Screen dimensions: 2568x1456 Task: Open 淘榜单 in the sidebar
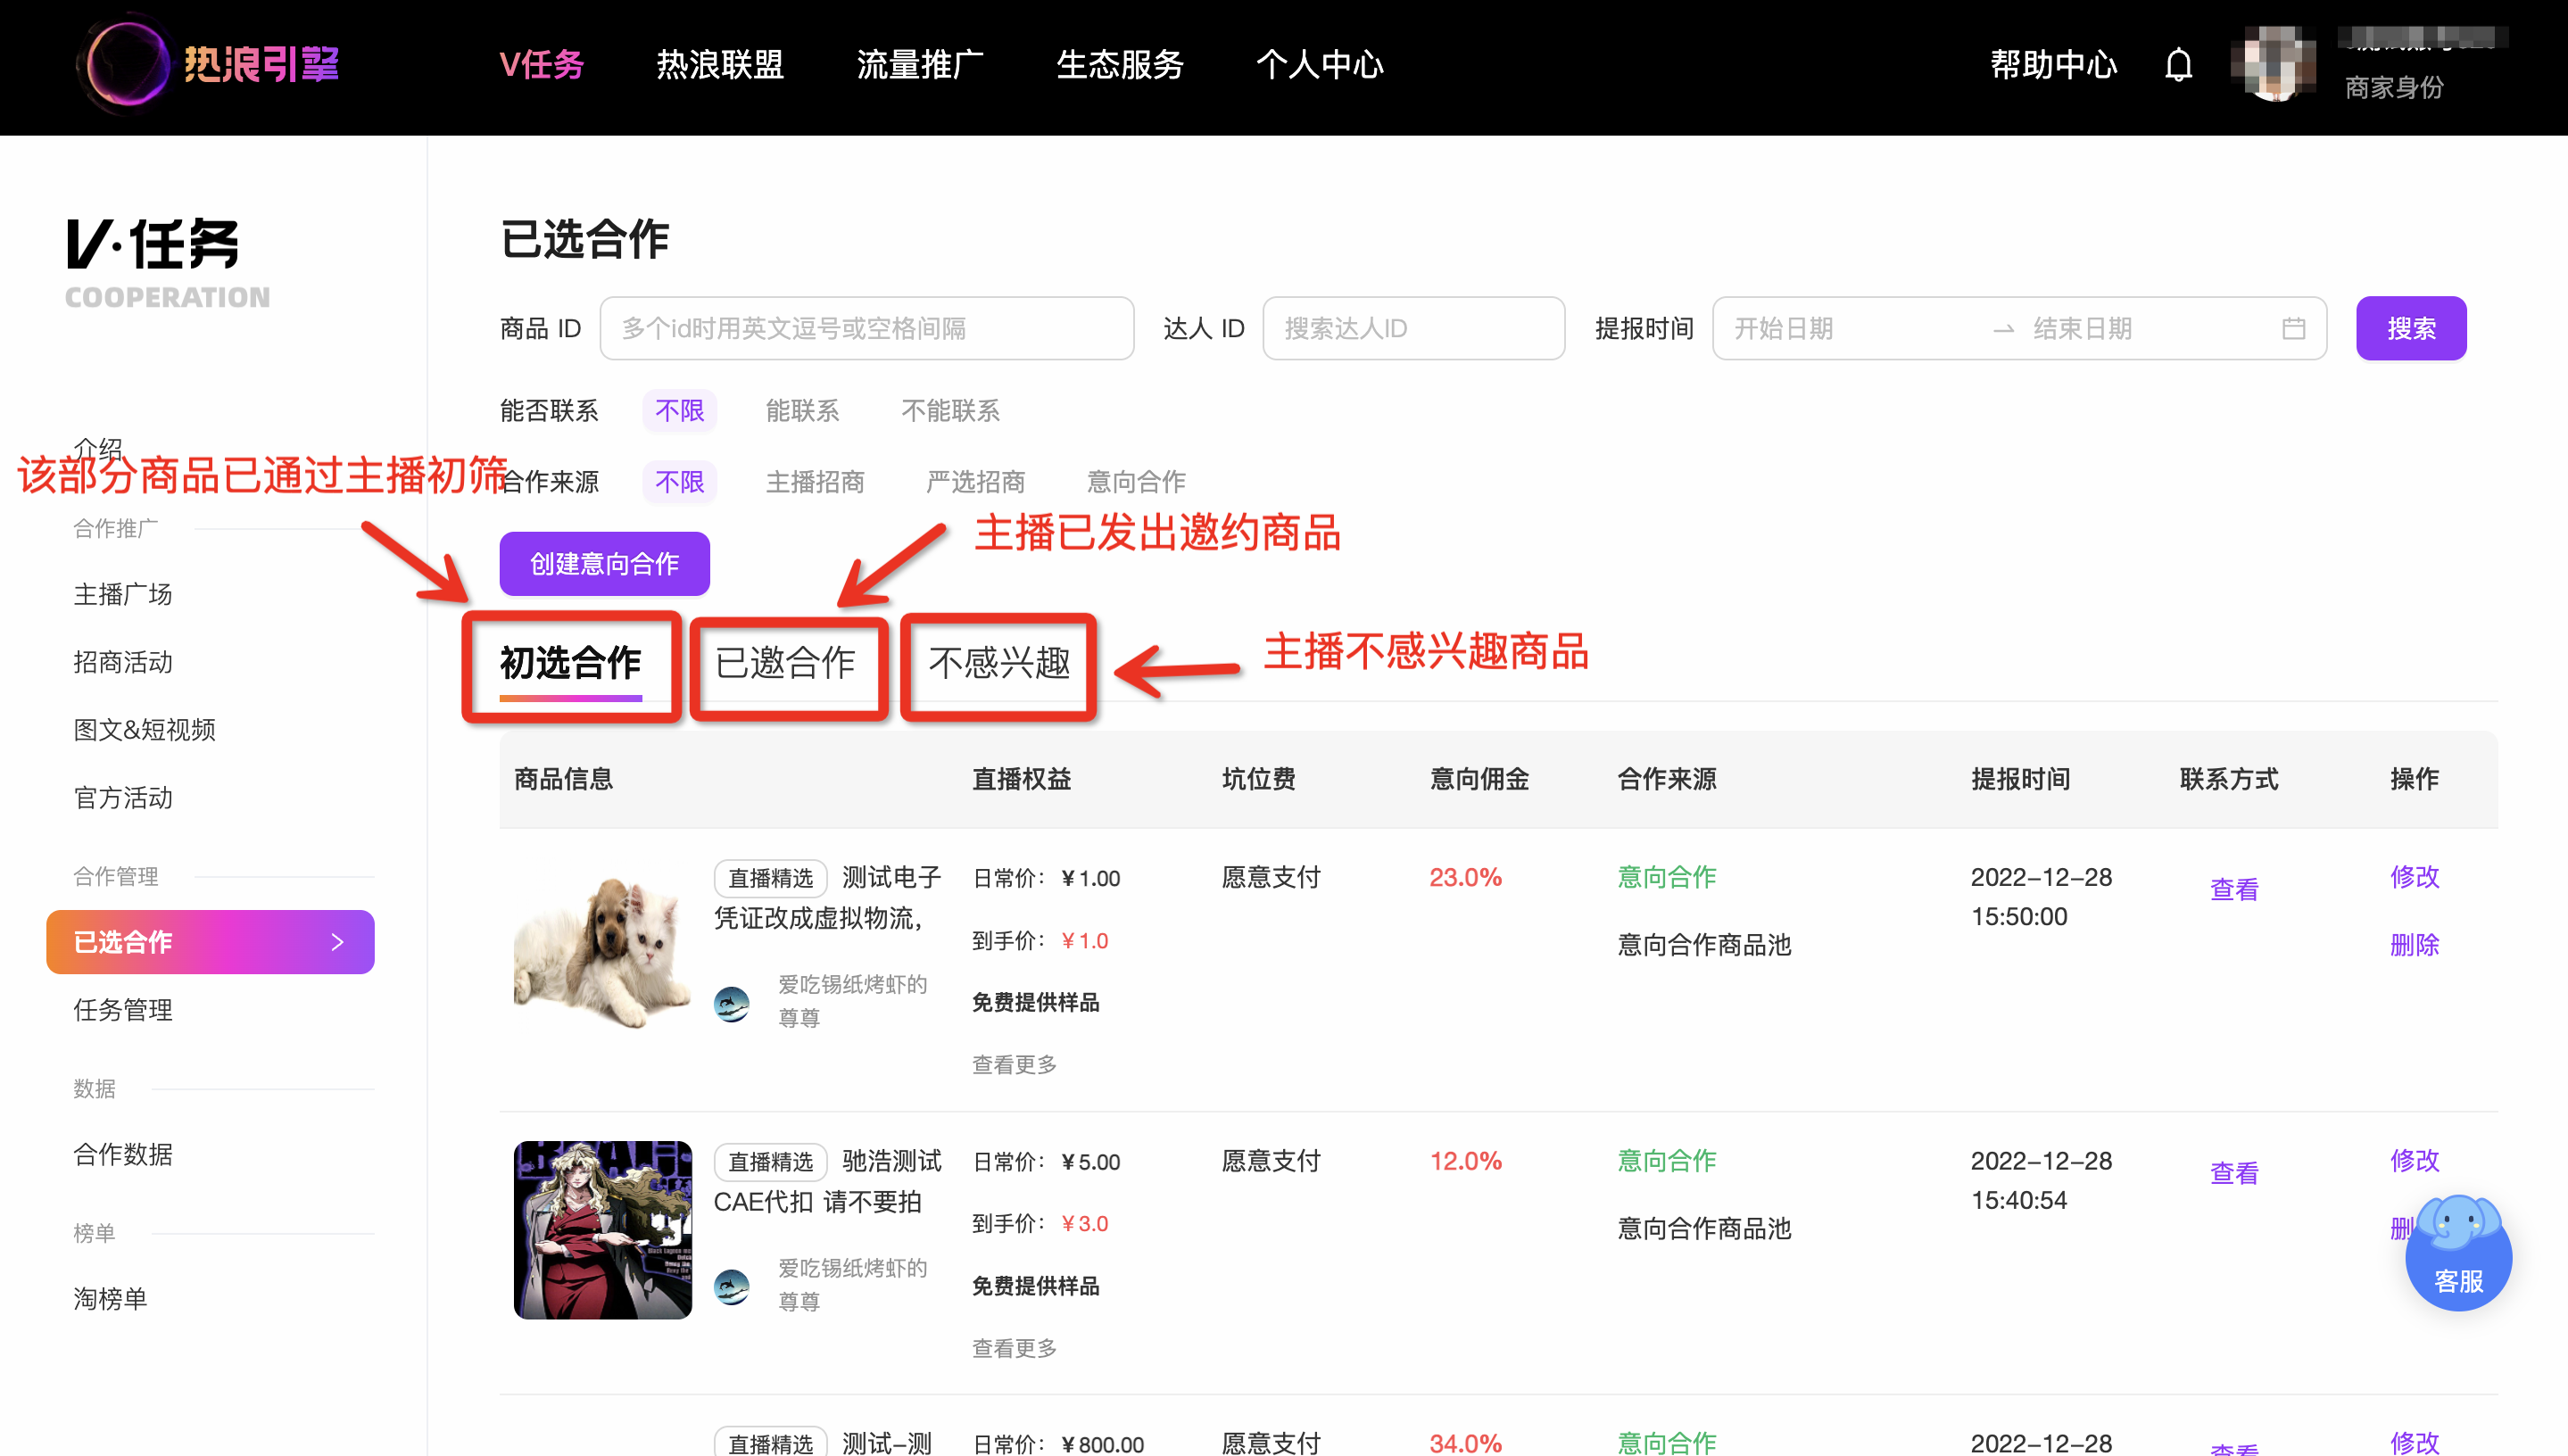[110, 1299]
